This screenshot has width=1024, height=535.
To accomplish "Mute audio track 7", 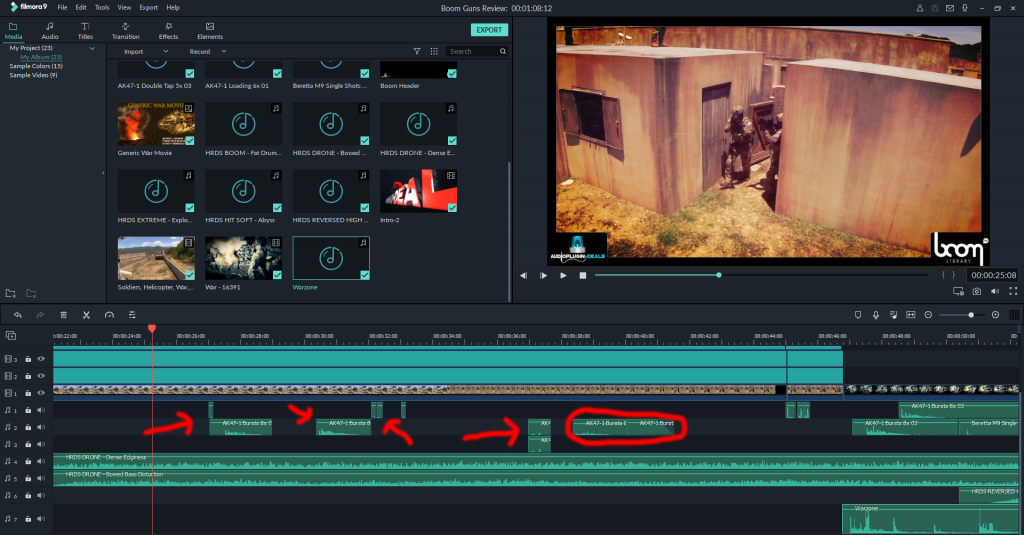I will point(41,519).
